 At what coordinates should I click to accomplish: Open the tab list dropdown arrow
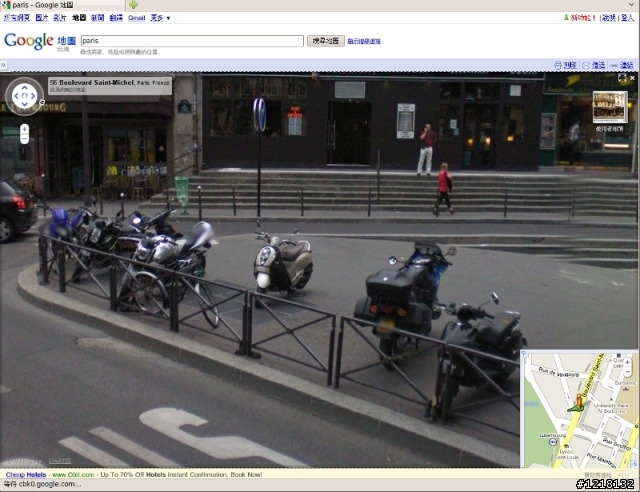631,5
